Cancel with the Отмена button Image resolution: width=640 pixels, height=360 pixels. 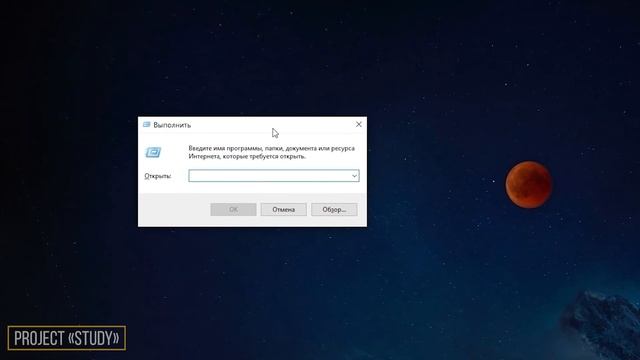[283, 209]
